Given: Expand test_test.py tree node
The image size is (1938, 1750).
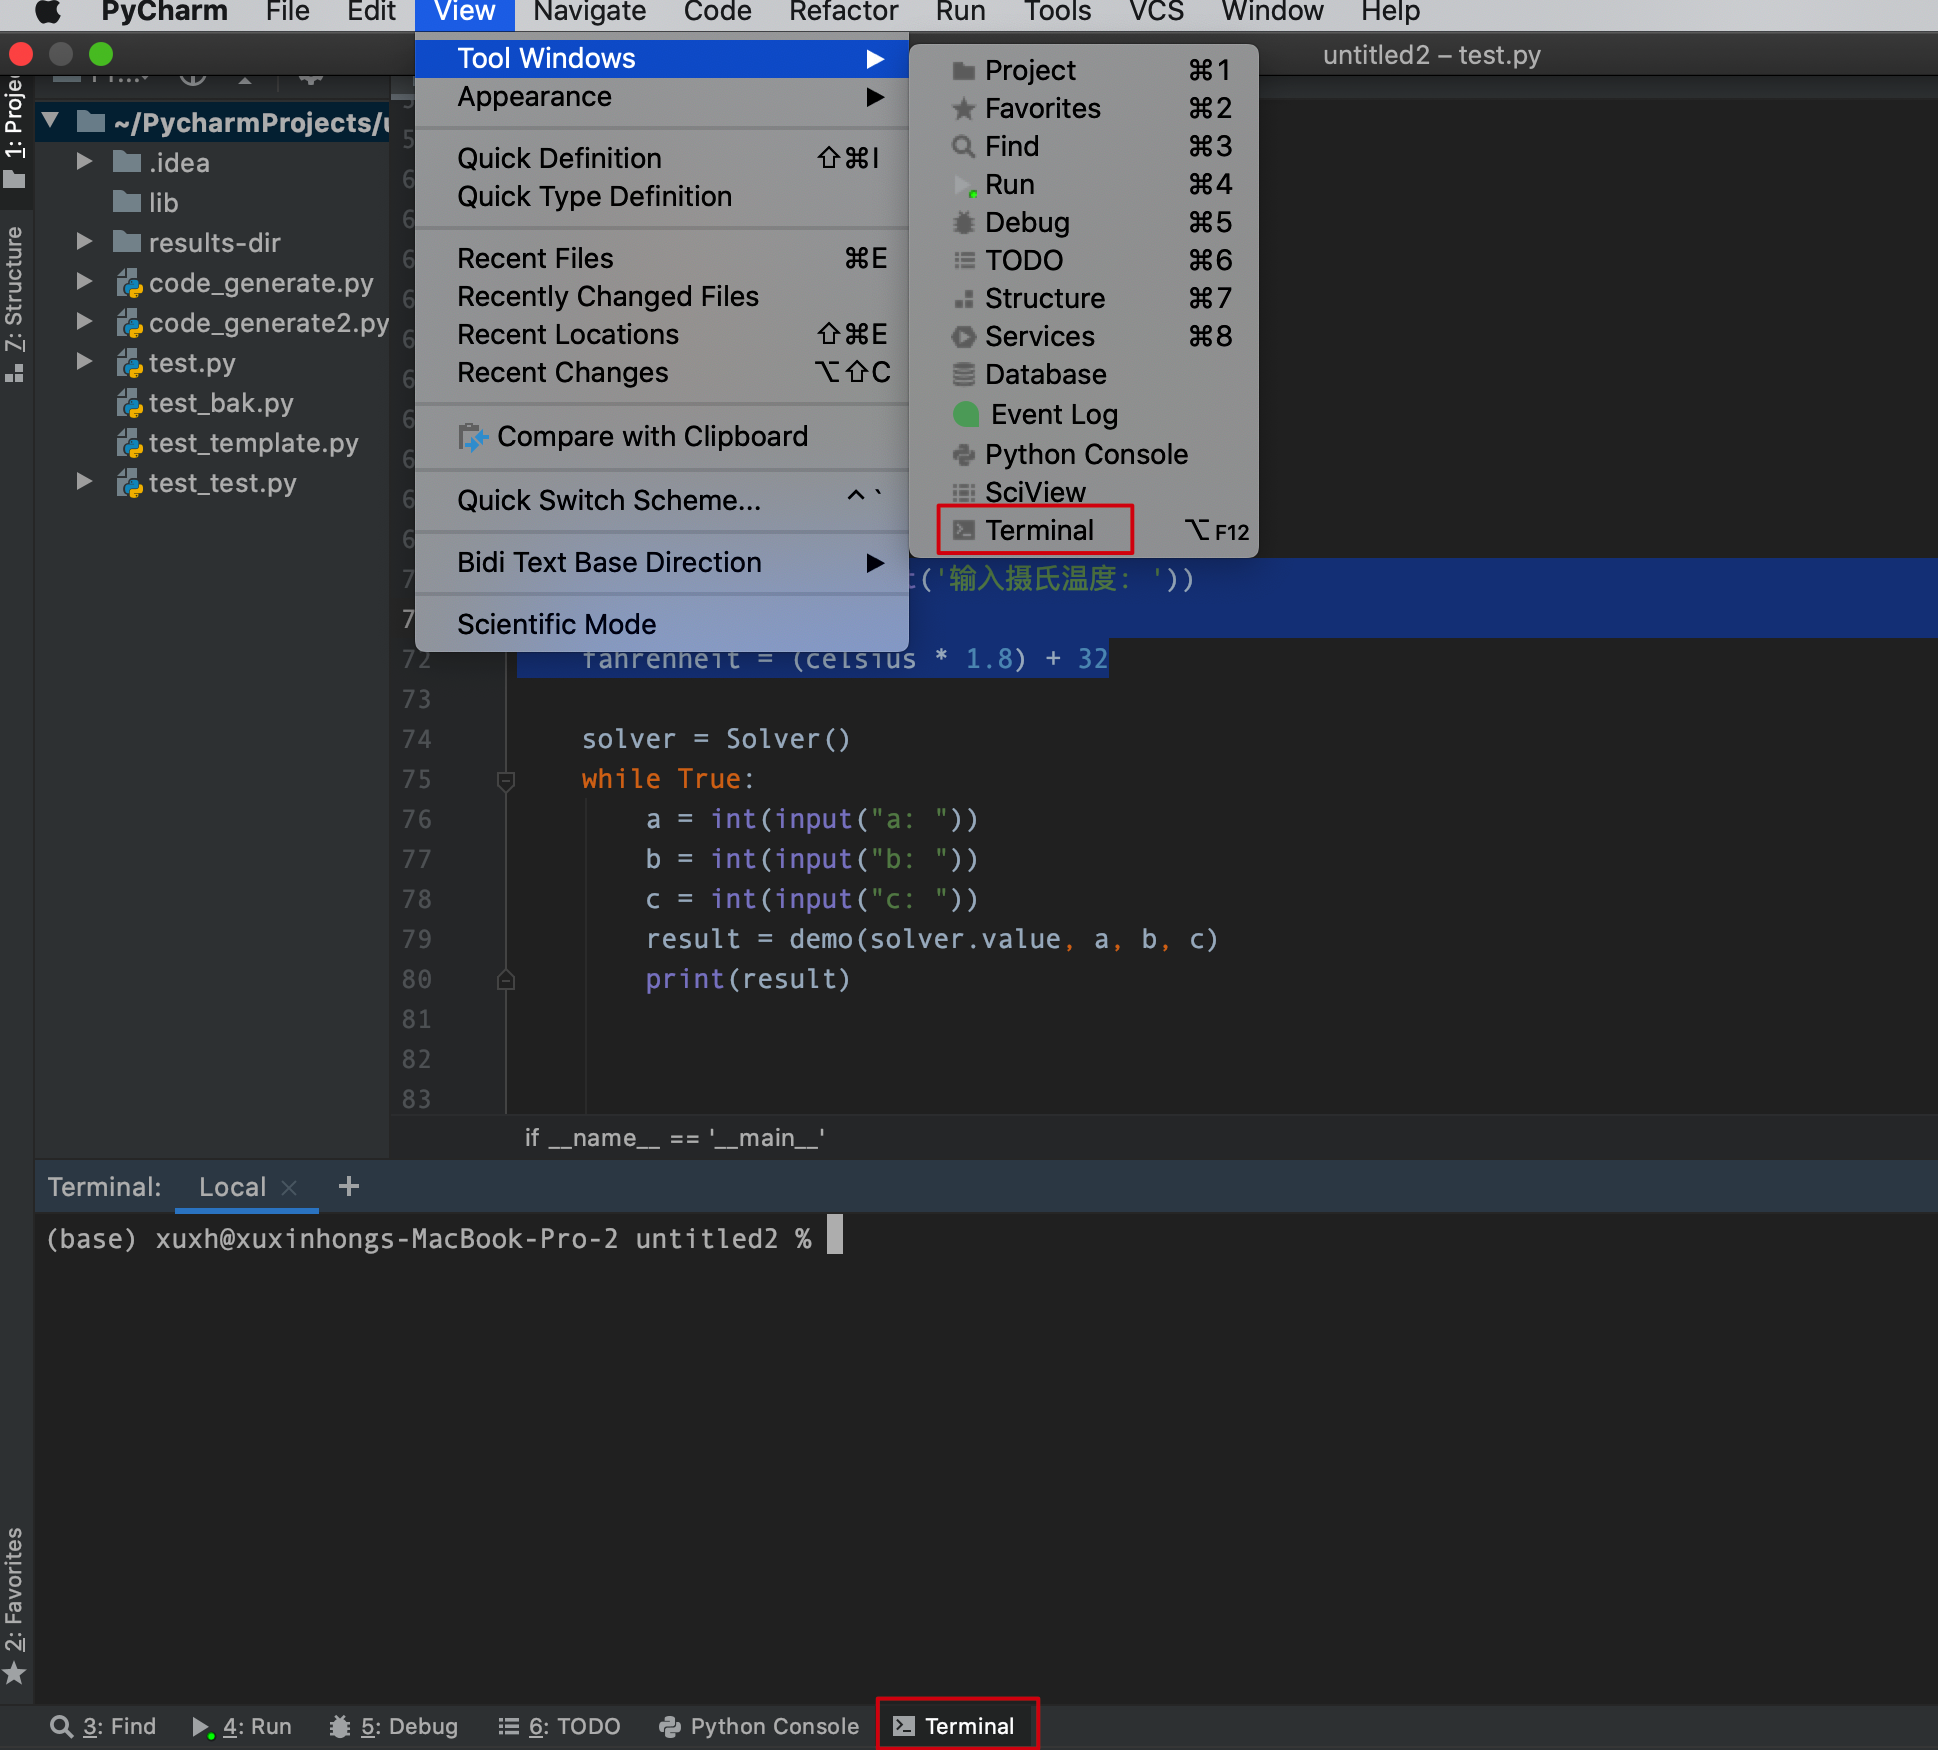Looking at the screenshot, I should (85, 482).
